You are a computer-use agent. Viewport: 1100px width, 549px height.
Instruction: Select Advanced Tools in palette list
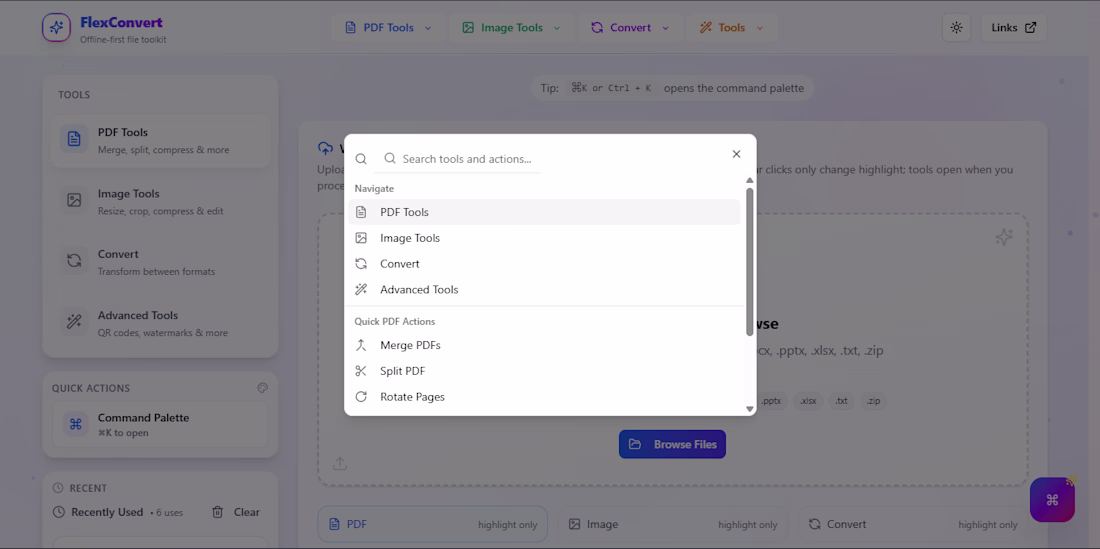point(419,290)
